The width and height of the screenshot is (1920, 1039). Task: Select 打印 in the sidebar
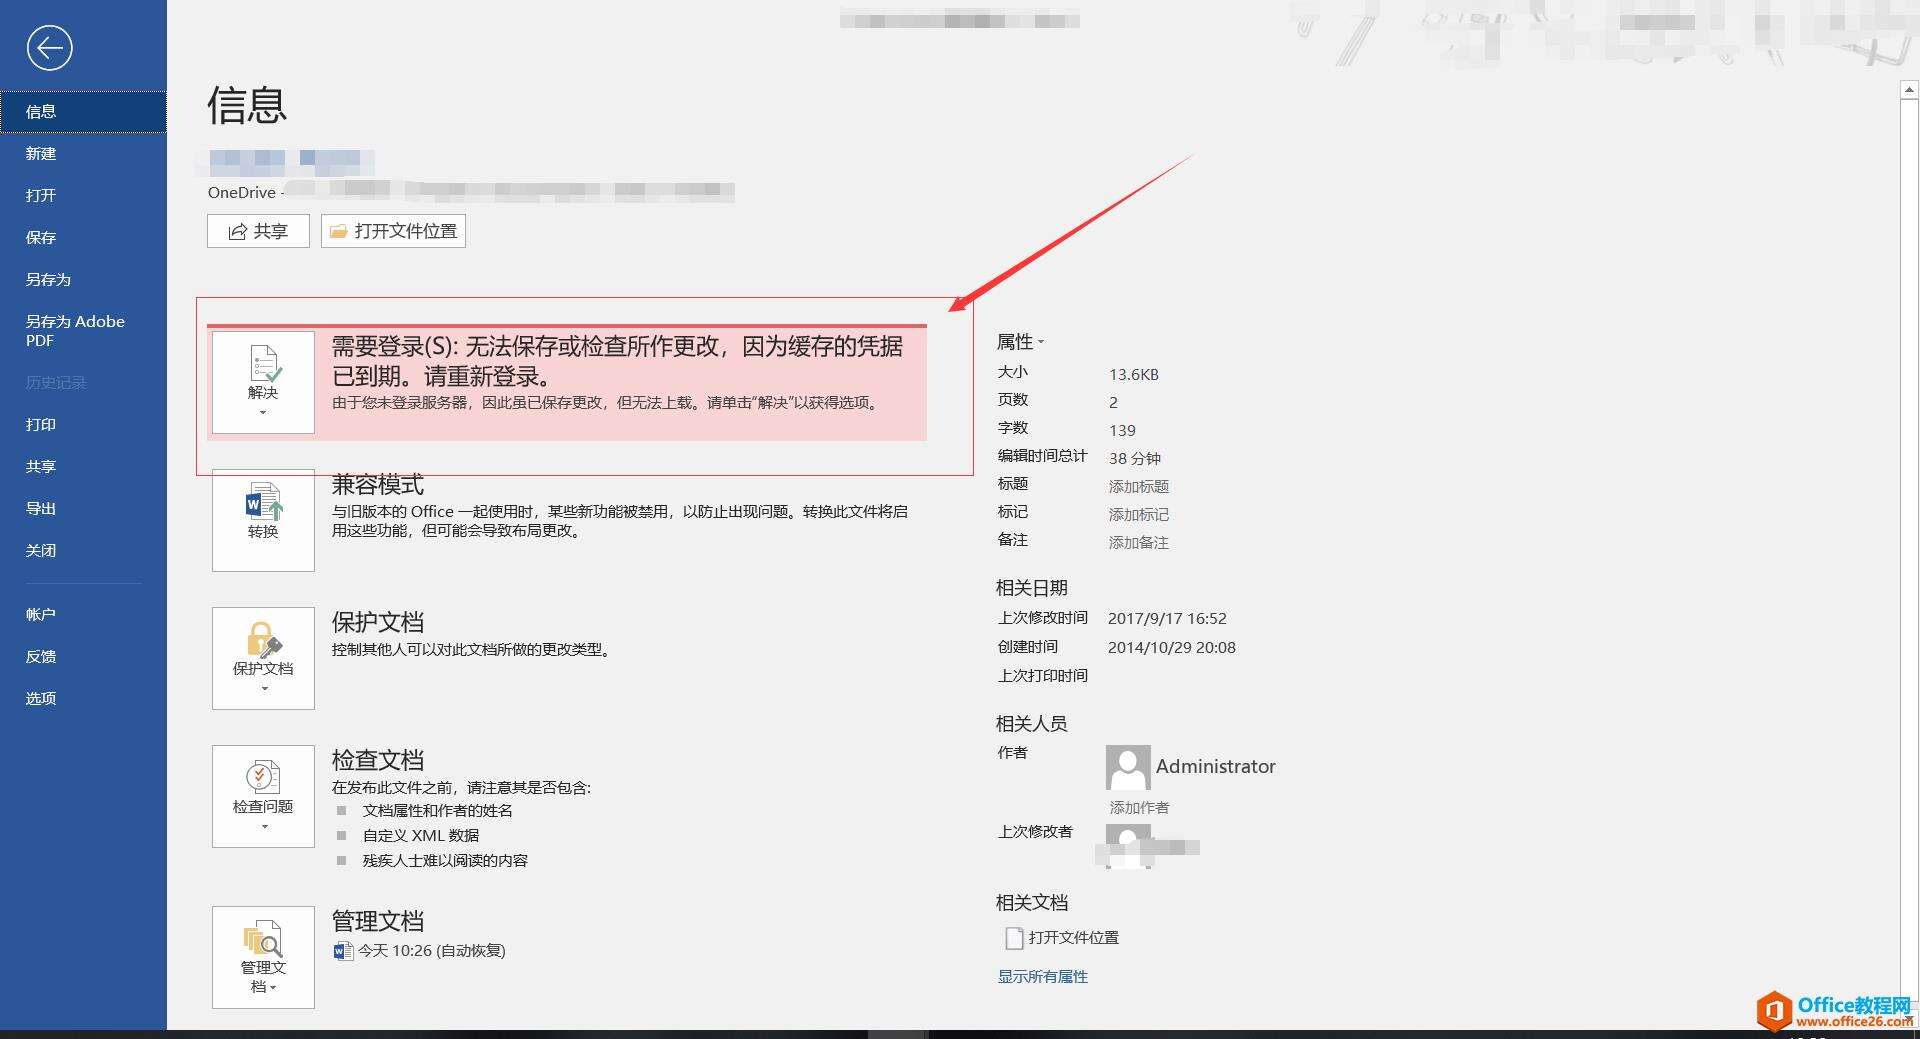click(83, 425)
